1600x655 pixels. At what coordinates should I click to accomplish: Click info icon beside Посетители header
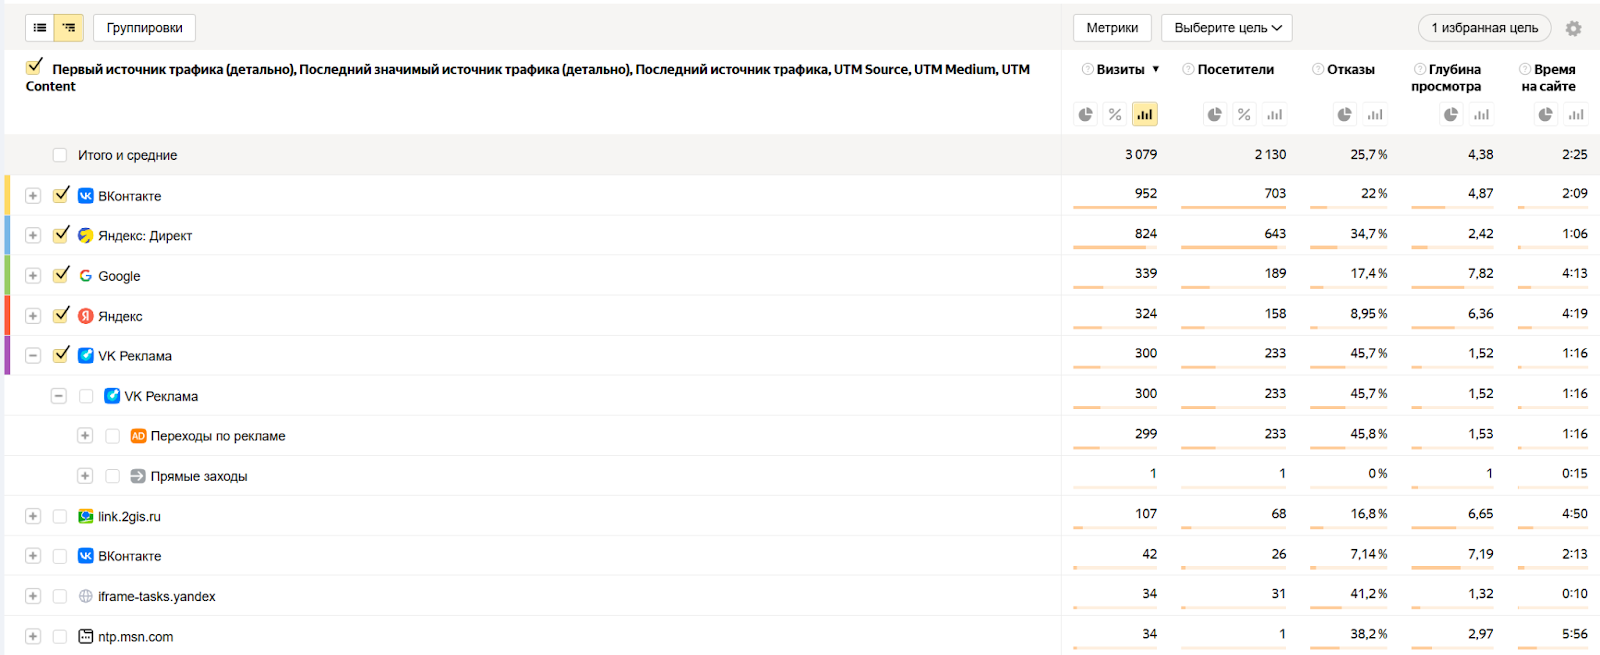point(1188,69)
